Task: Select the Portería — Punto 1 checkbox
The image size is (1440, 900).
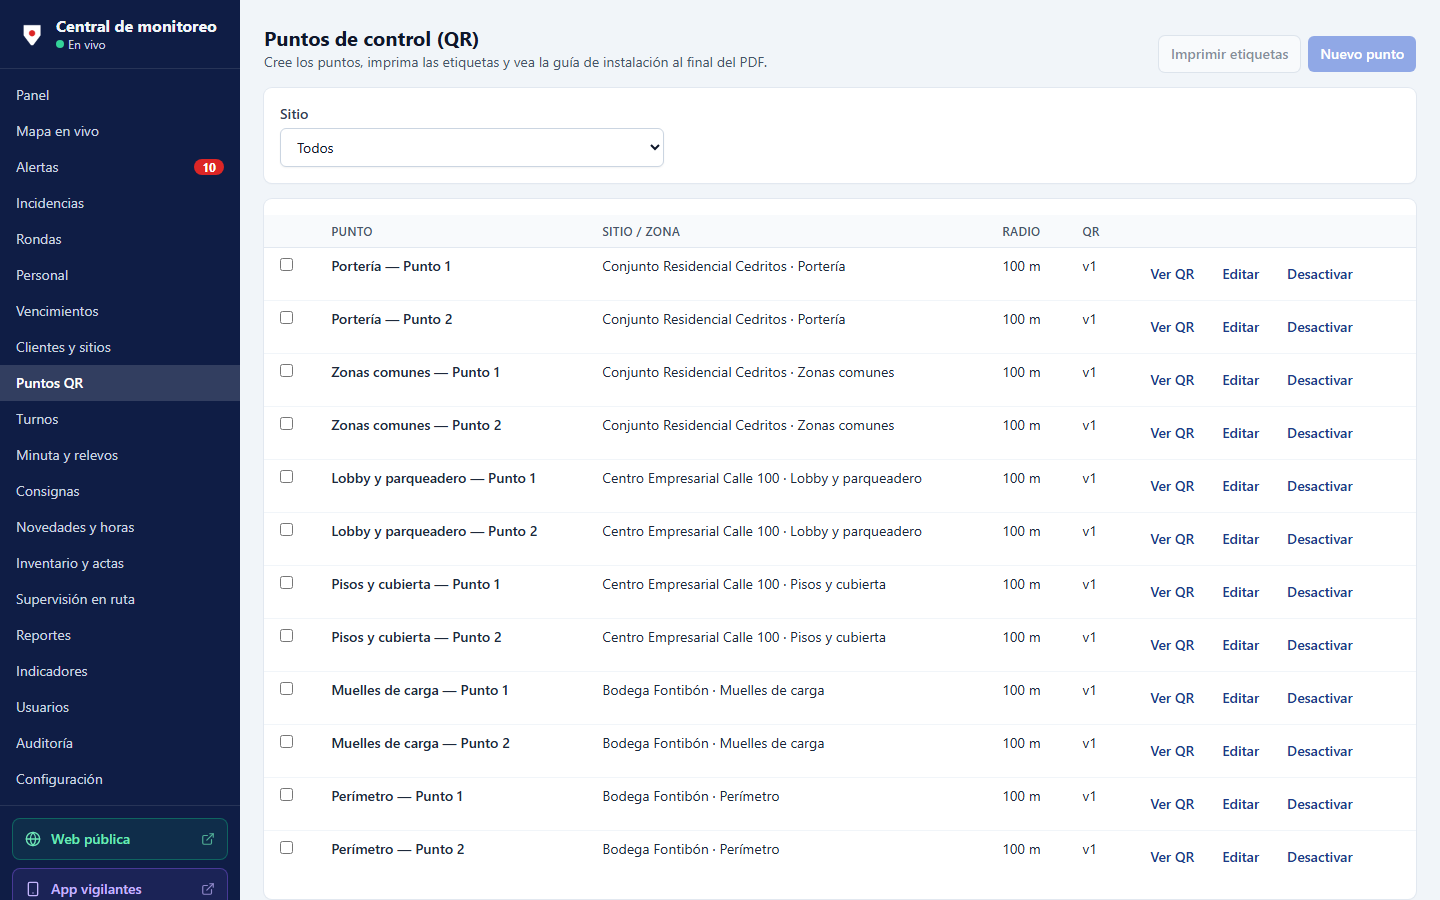Action: (287, 265)
